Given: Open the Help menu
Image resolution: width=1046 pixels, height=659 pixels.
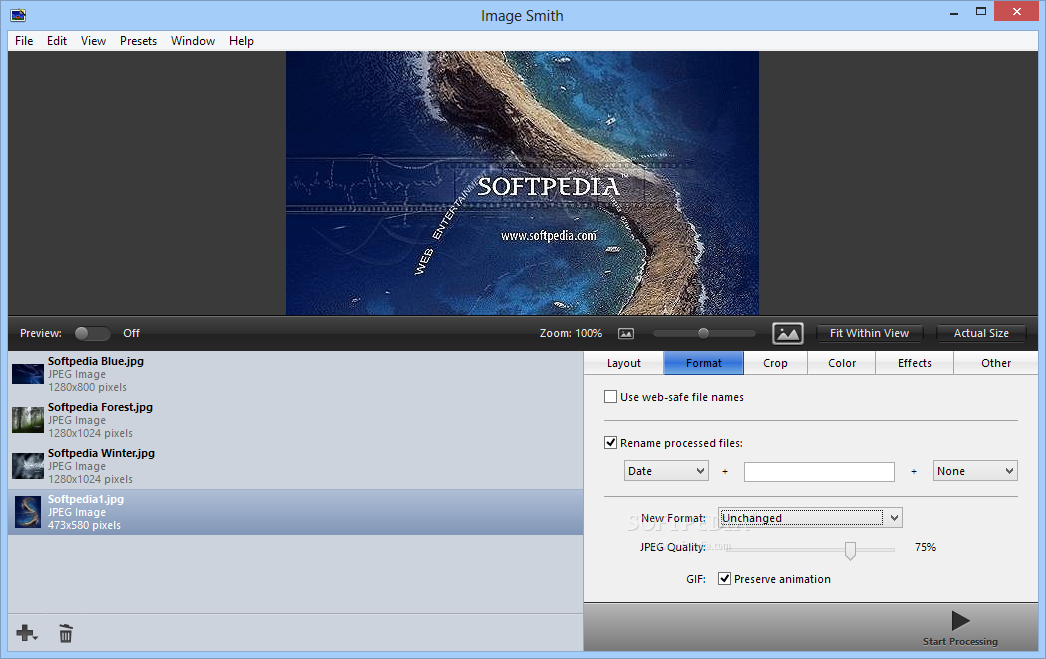Looking at the screenshot, I should (x=241, y=41).
